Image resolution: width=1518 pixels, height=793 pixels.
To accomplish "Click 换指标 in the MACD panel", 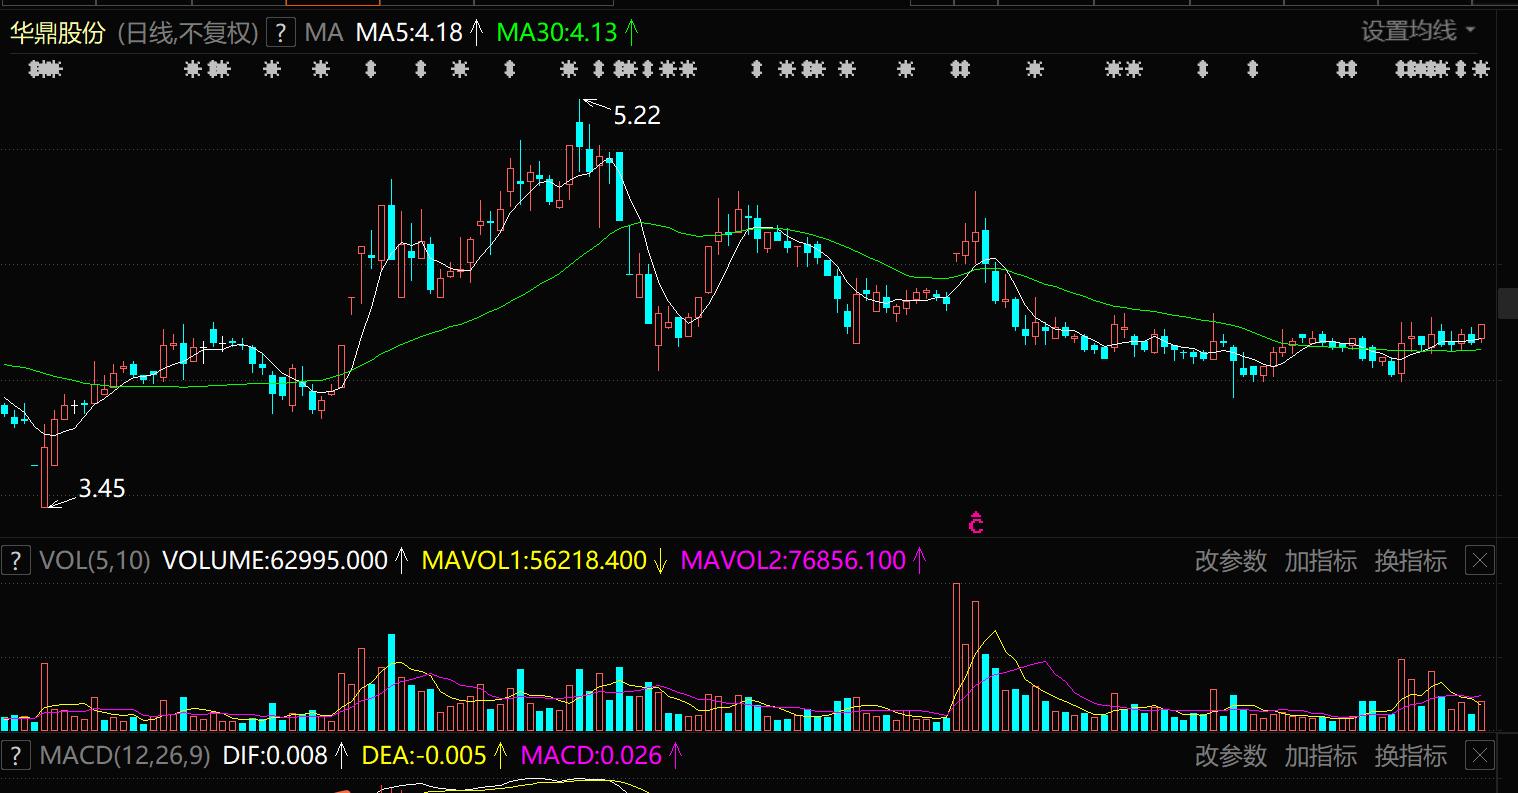I will (1411, 755).
